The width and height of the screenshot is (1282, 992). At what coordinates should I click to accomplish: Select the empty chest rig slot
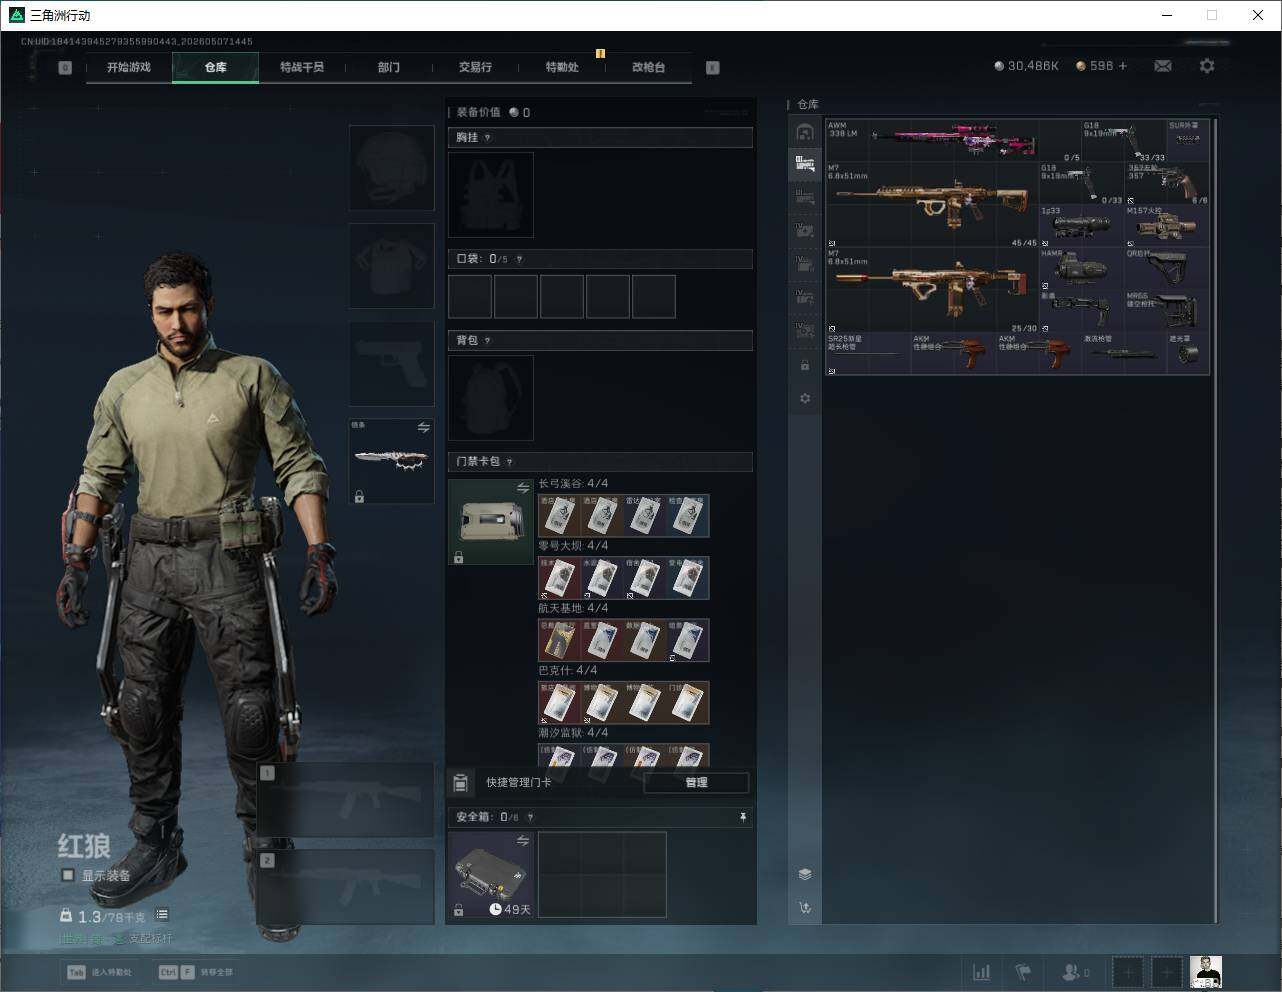click(x=491, y=195)
